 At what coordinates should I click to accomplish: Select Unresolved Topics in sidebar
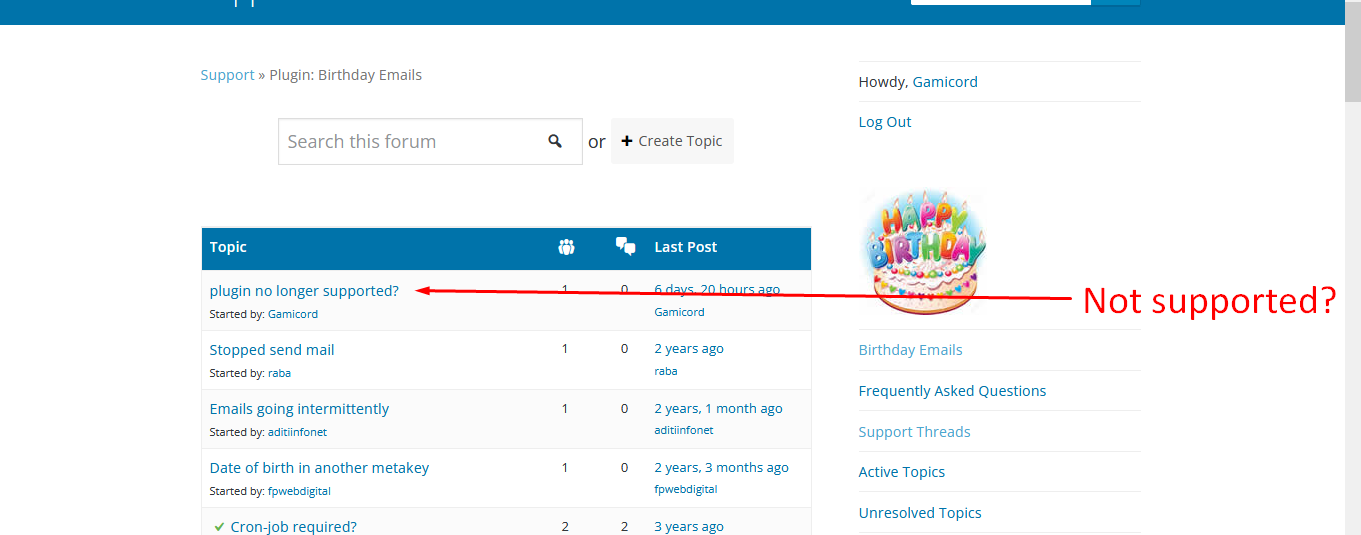pos(920,513)
